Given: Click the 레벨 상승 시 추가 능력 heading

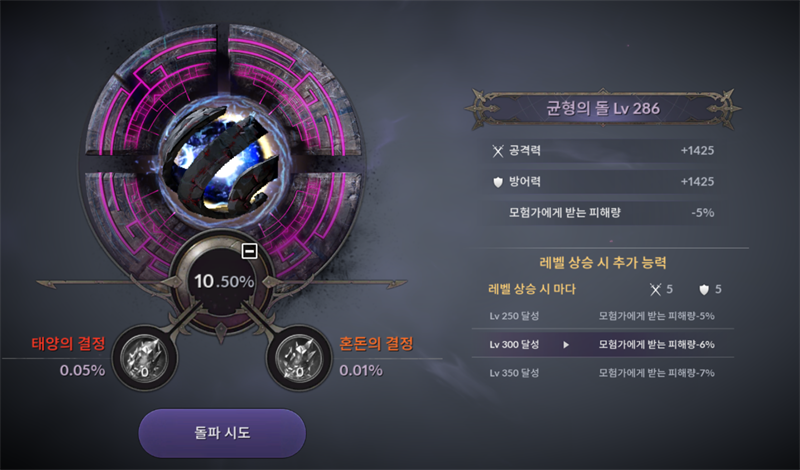Looking at the screenshot, I should 603,263.
